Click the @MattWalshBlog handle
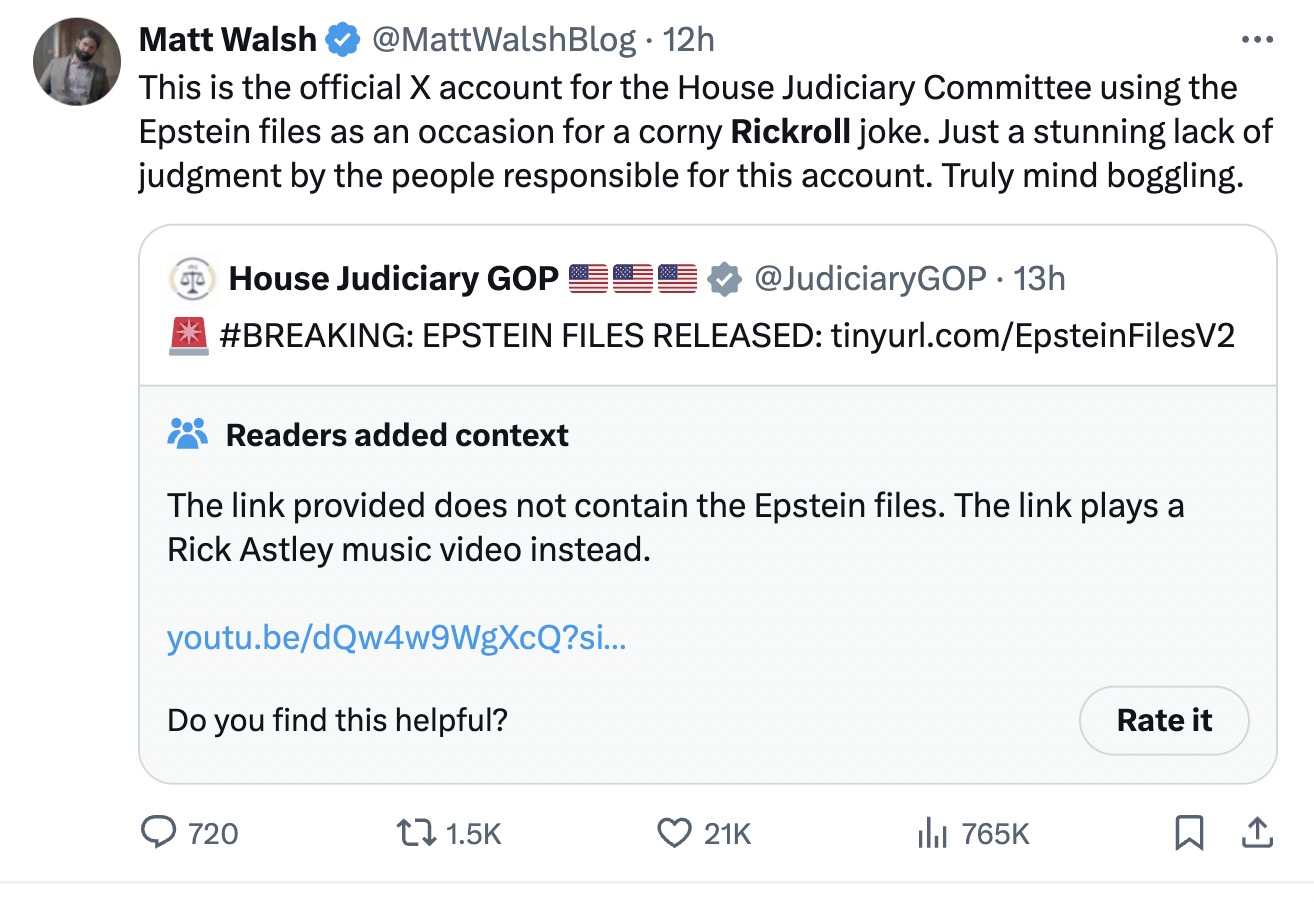 coord(503,40)
